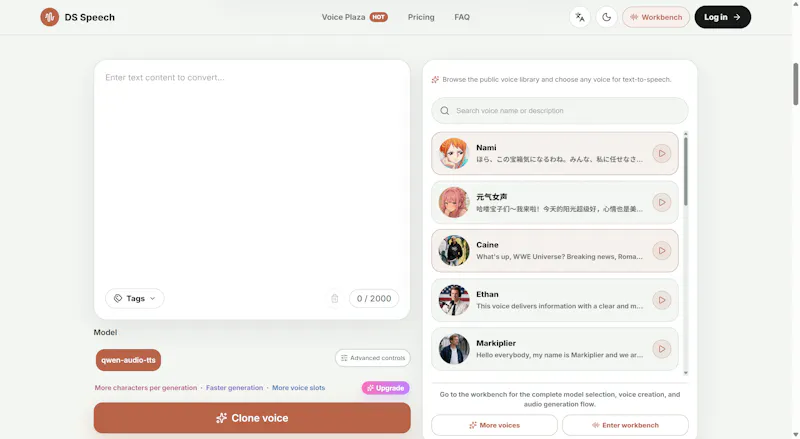Click the Clone voice button
The image size is (800, 439).
click(x=252, y=418)
